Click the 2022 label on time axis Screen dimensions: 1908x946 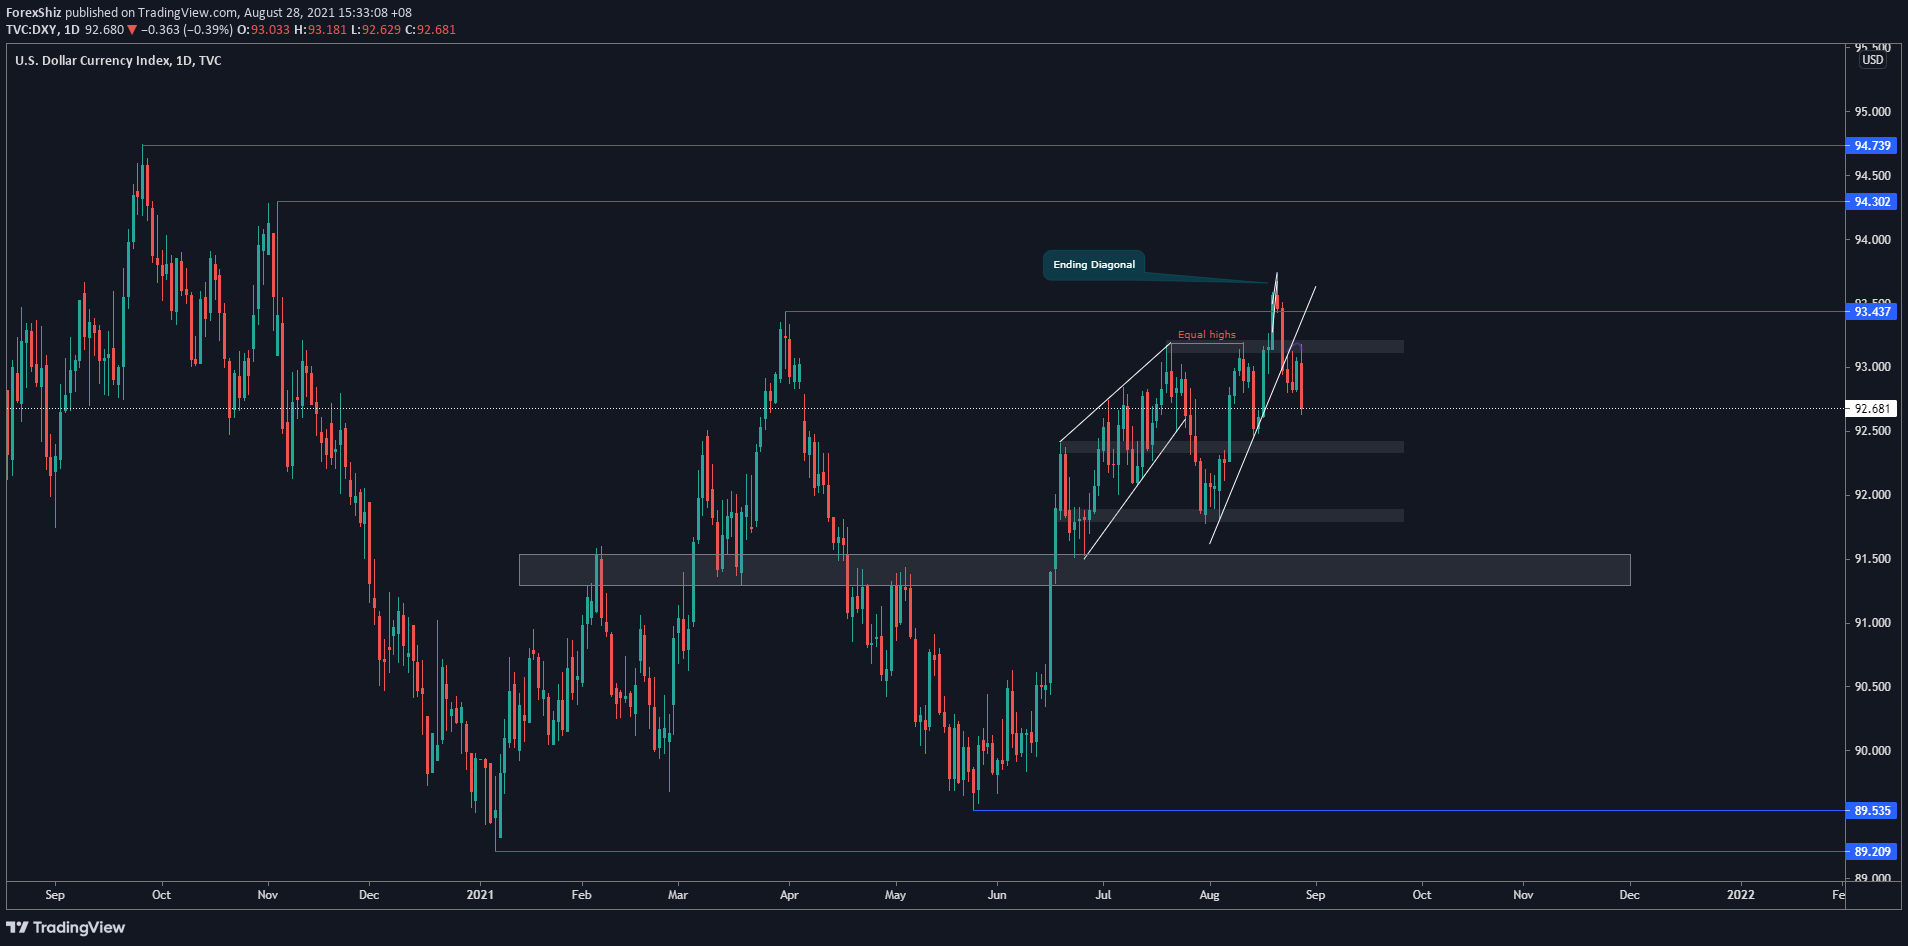point(1740,895)
